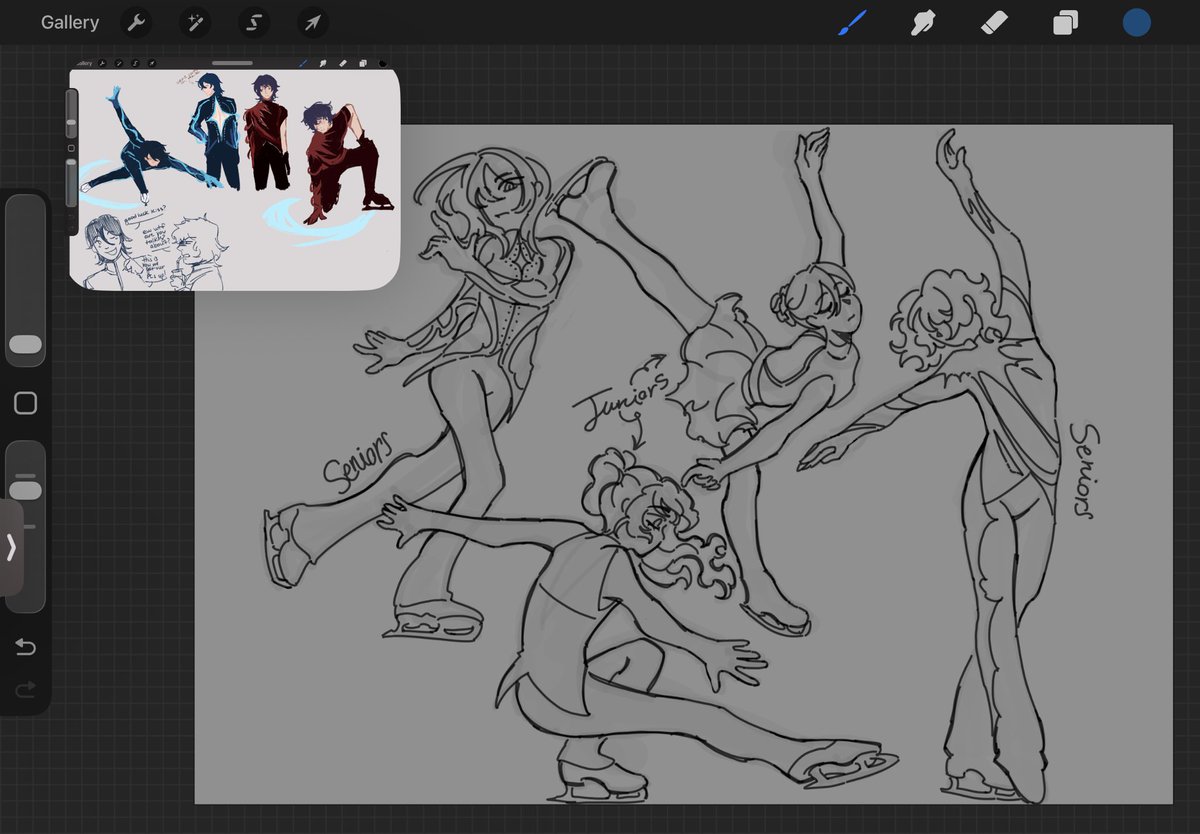This screenshot has height=834, width=1200.
Task: Expand the side chevron tab on the left edge
Action: [x=11, y=547]
